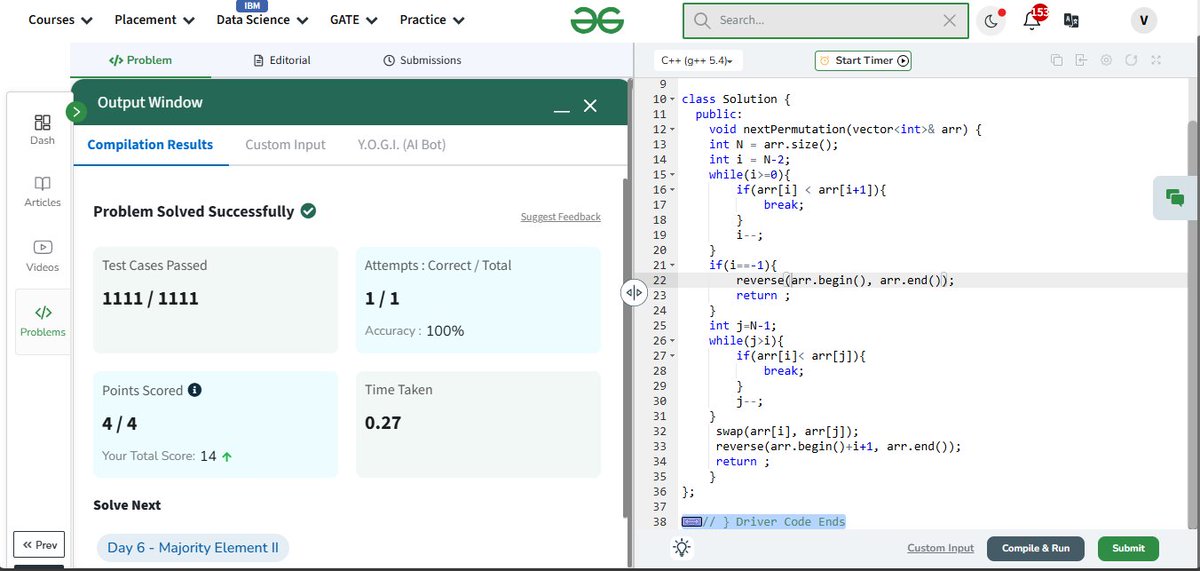Open Videos in left sidebar
1200x571 pixels.
pyautogui.click(x=42, y=256)
